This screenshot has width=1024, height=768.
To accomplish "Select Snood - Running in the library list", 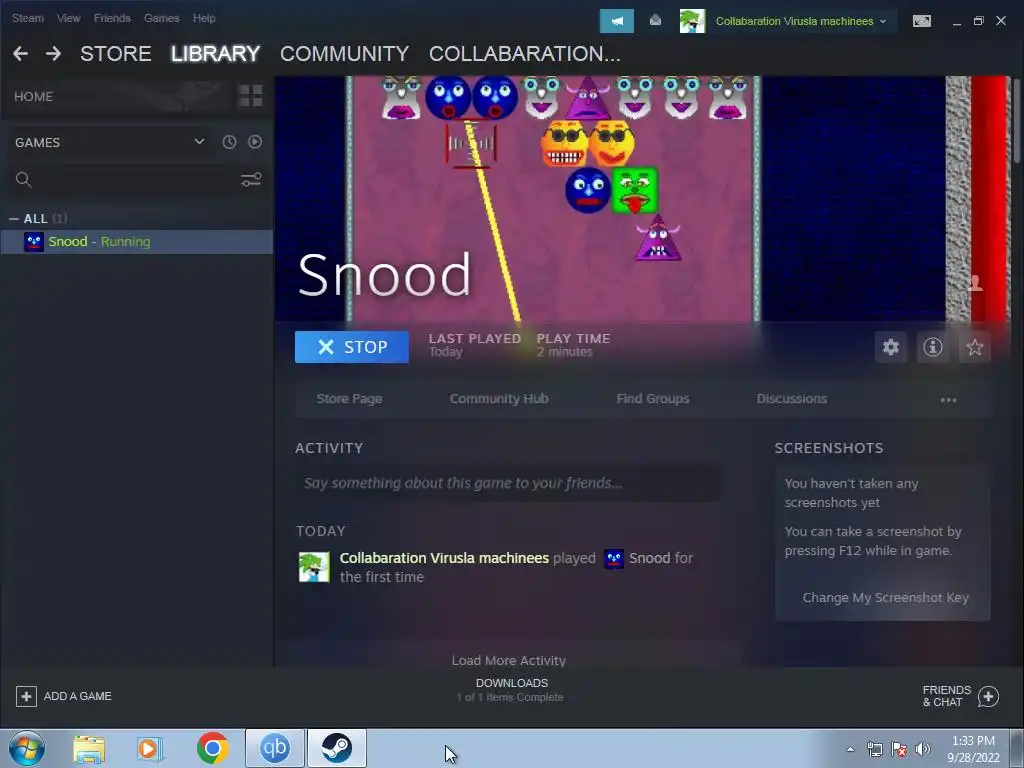I will 136,242.
